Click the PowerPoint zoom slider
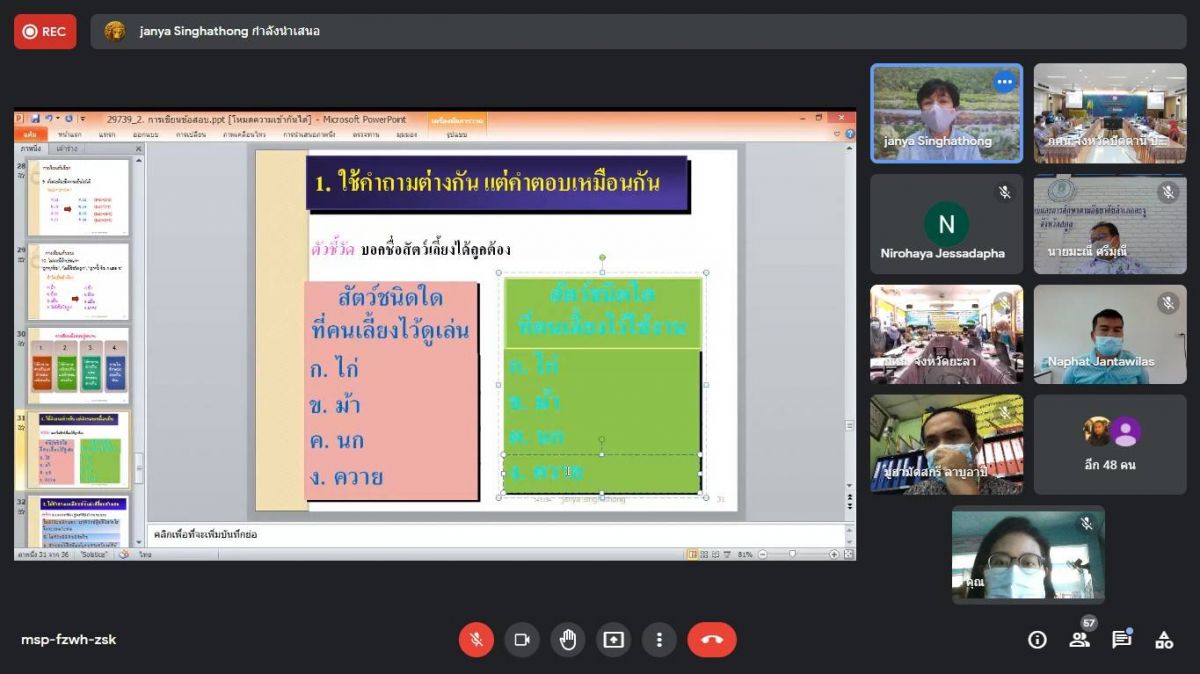 point(792,554)
